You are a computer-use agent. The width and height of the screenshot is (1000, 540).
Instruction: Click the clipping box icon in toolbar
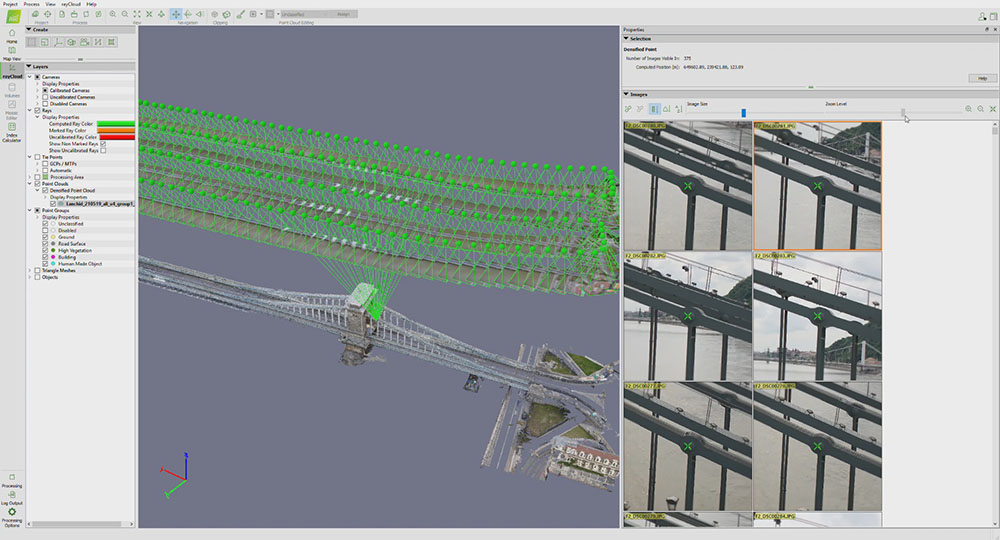click(214, 14)
